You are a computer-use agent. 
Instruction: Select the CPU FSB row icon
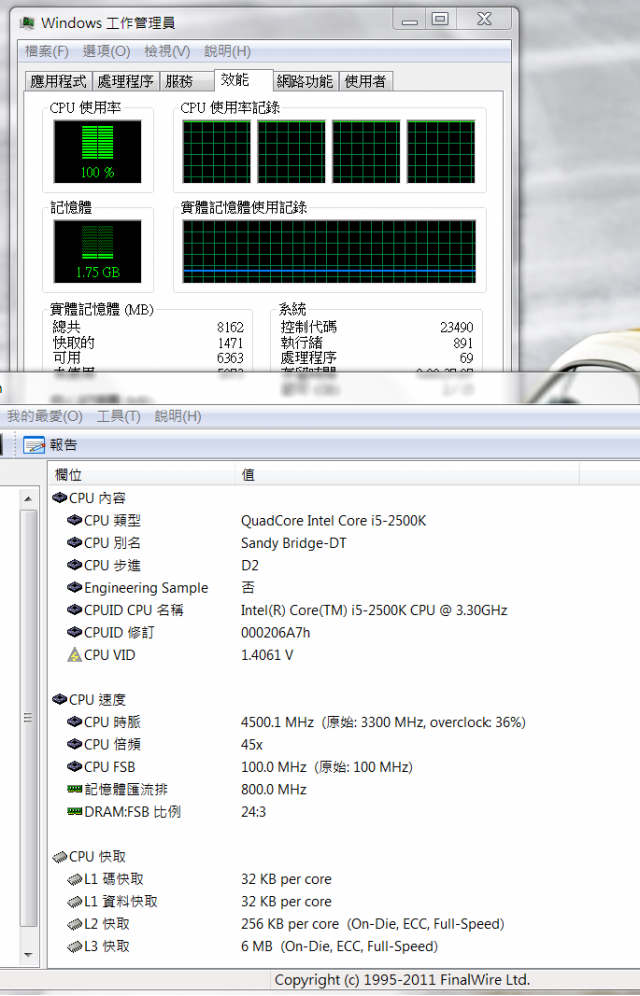point(74,767)
